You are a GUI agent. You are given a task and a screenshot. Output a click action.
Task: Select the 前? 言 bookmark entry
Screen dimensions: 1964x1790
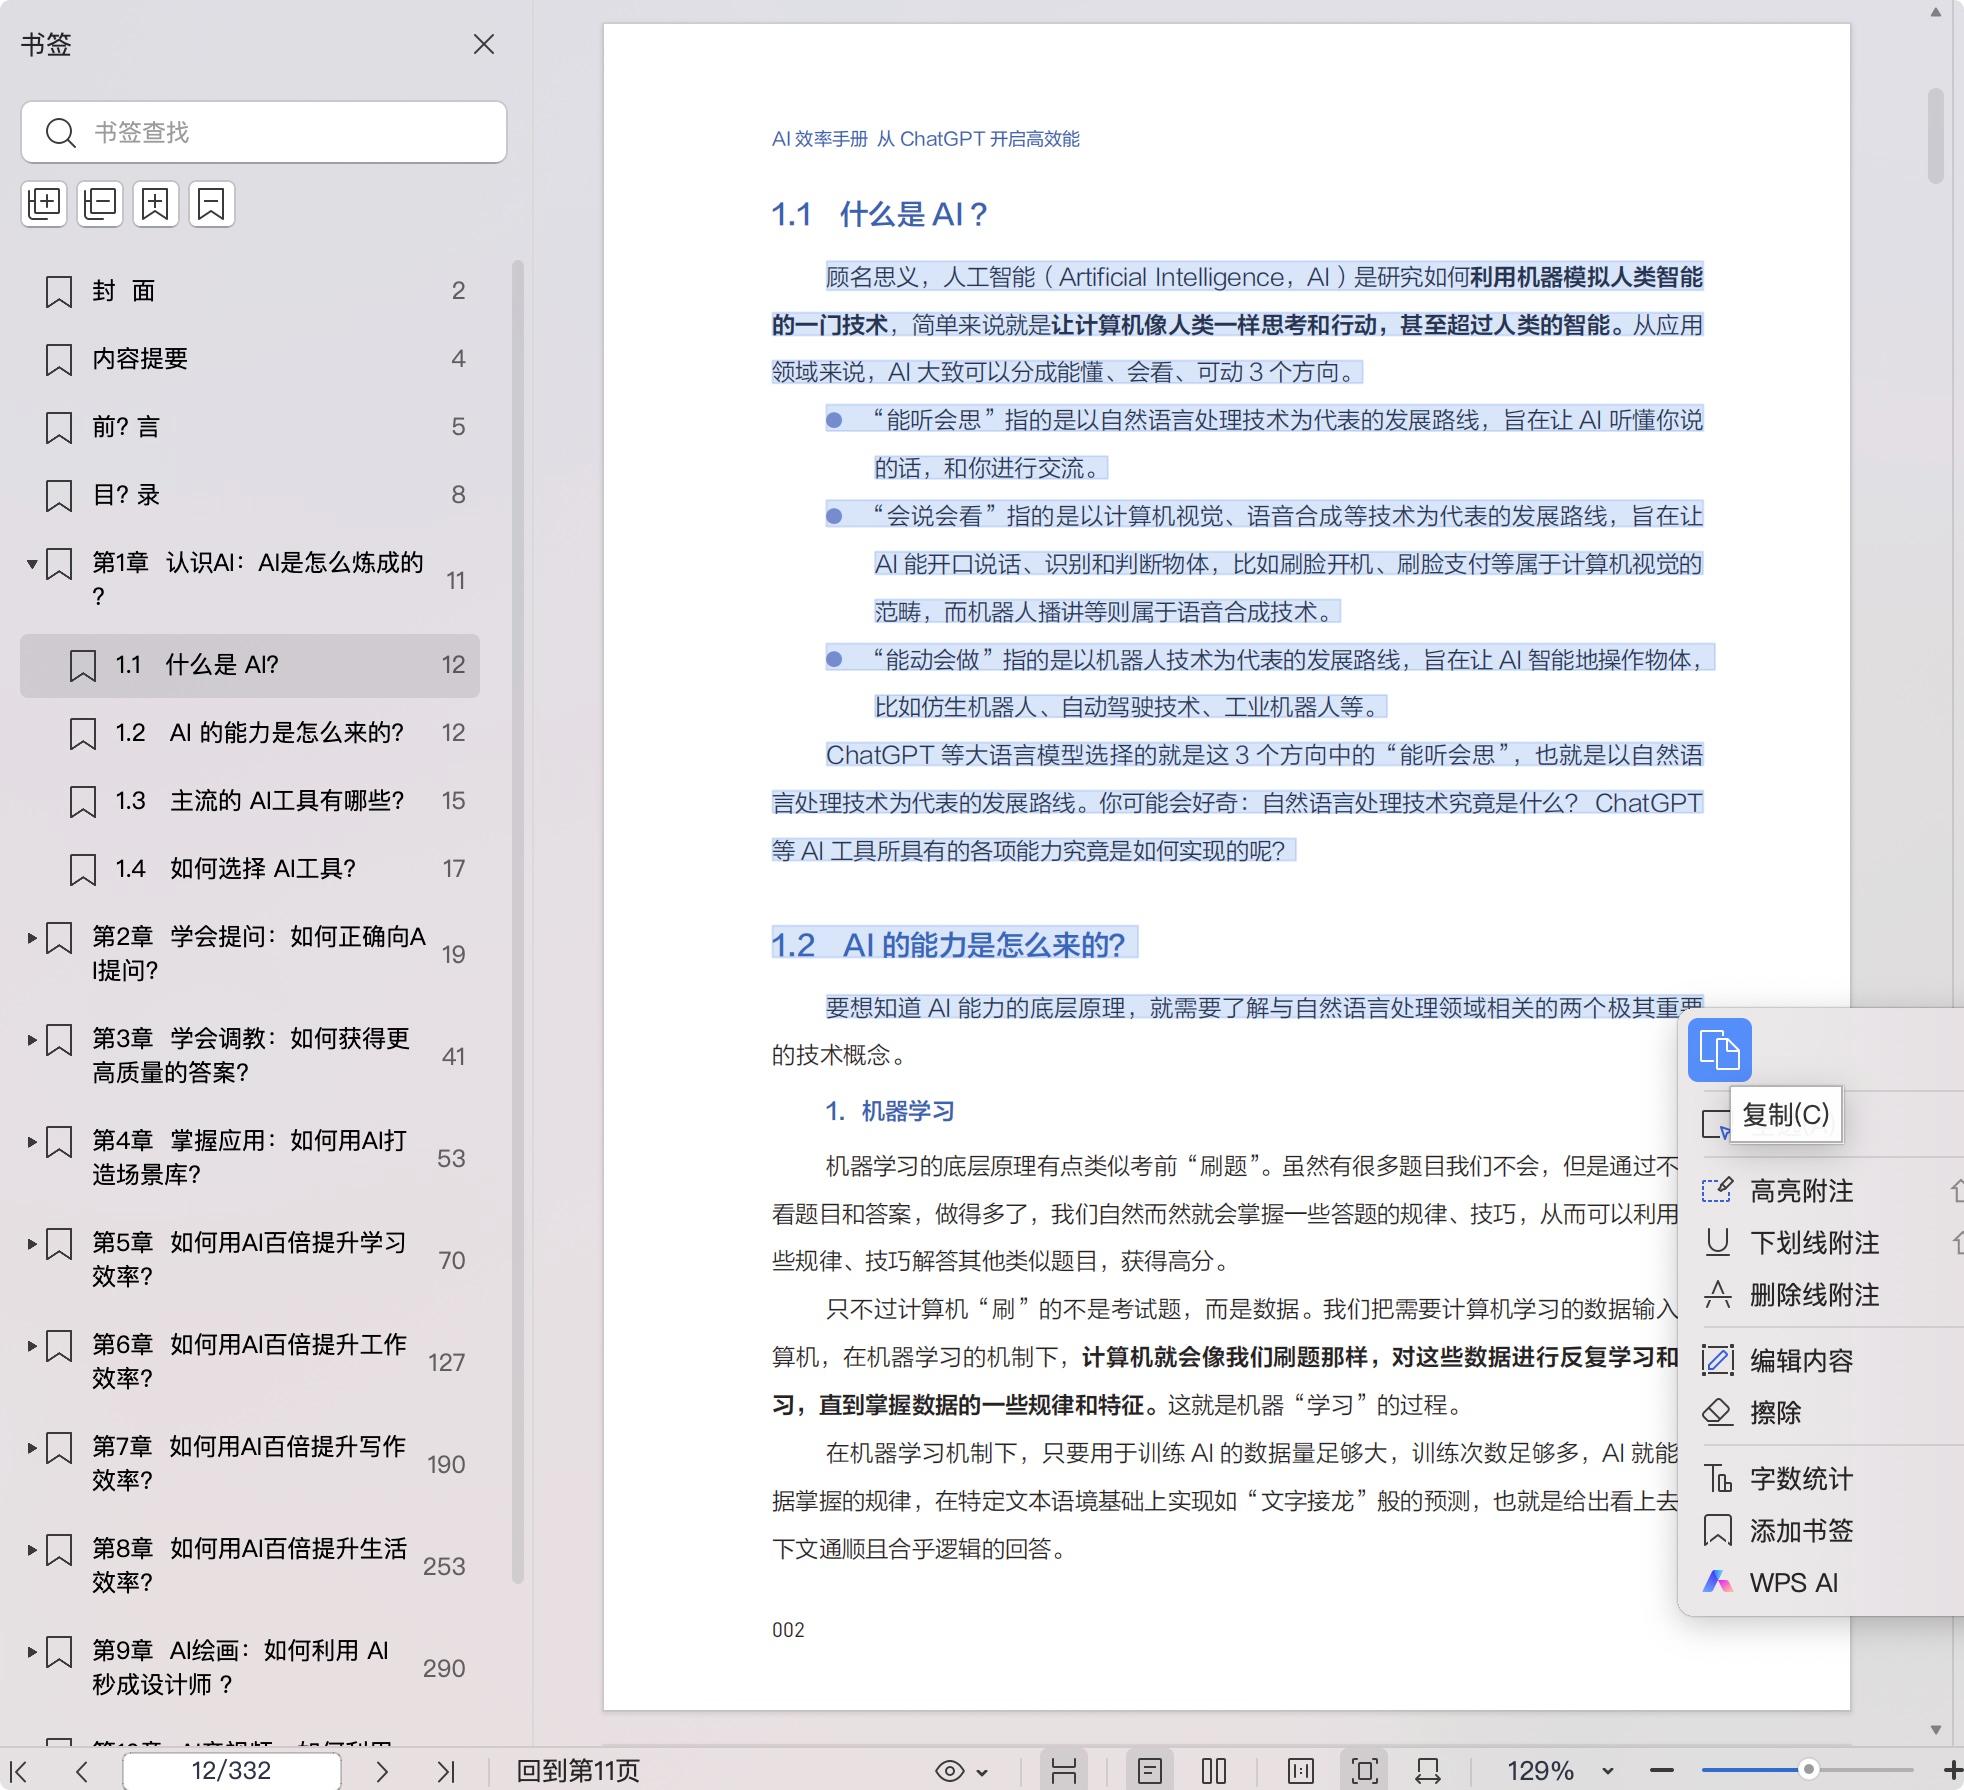pyautogui.click(x=250, y=427)
